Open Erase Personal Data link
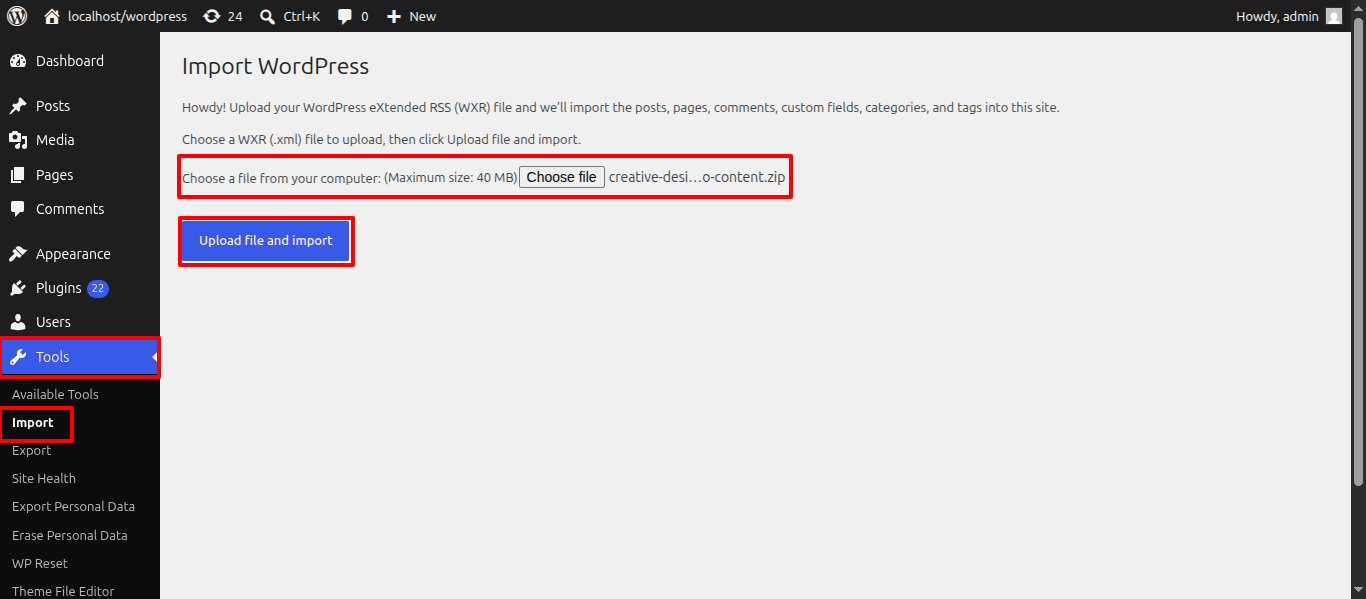 coord(70,535)
